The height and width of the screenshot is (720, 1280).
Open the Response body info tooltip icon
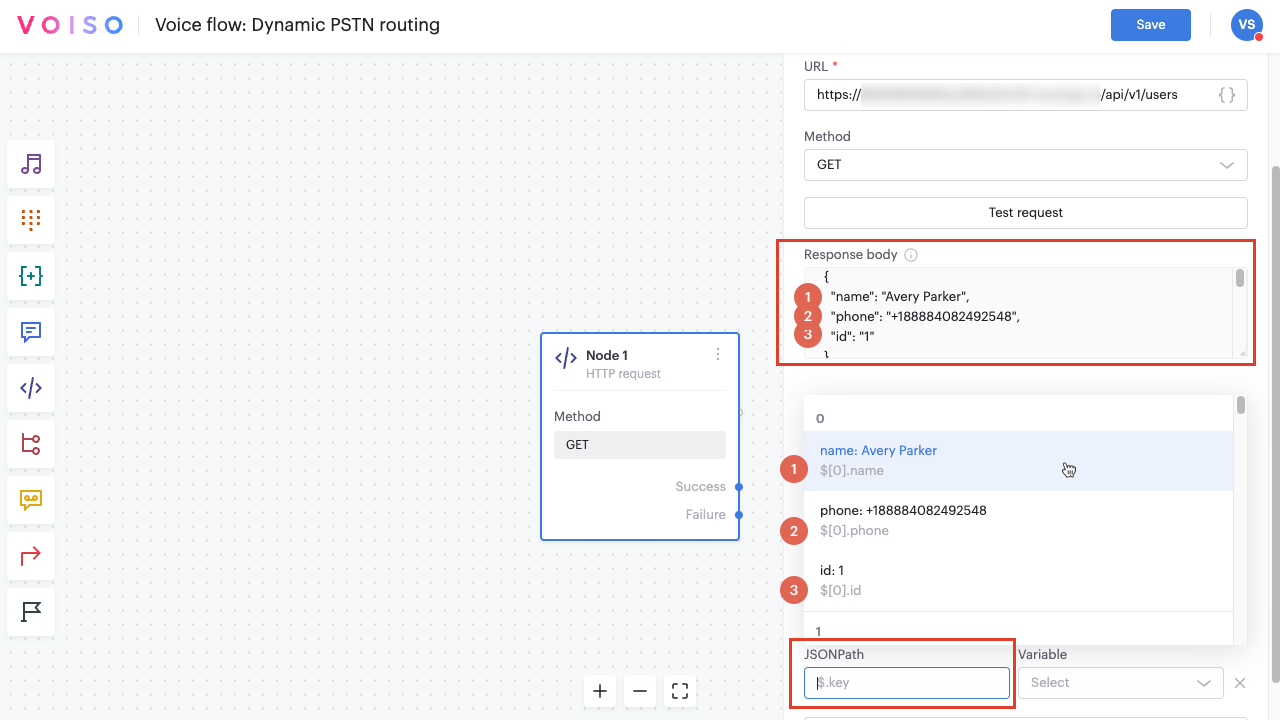point(910,255)
